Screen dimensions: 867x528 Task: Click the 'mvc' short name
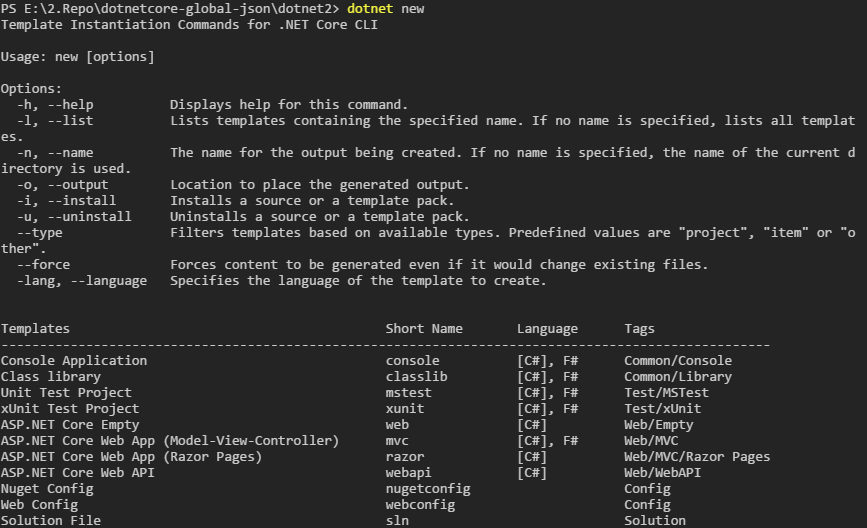[397, 441]
